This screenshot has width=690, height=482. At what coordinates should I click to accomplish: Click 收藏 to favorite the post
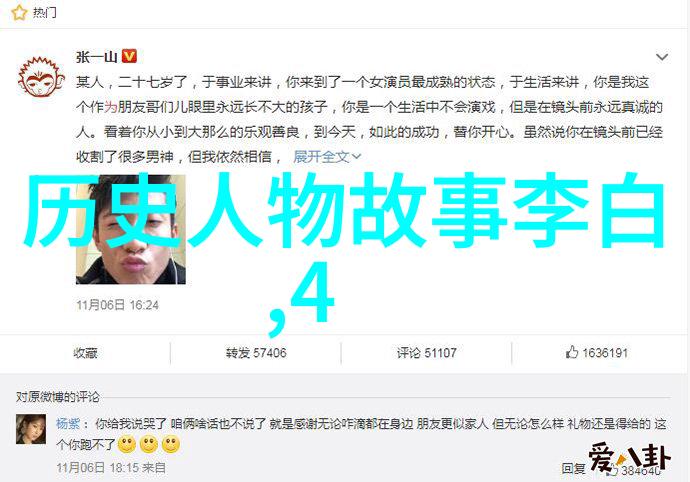pyautogui.click(x=85, y=353)
